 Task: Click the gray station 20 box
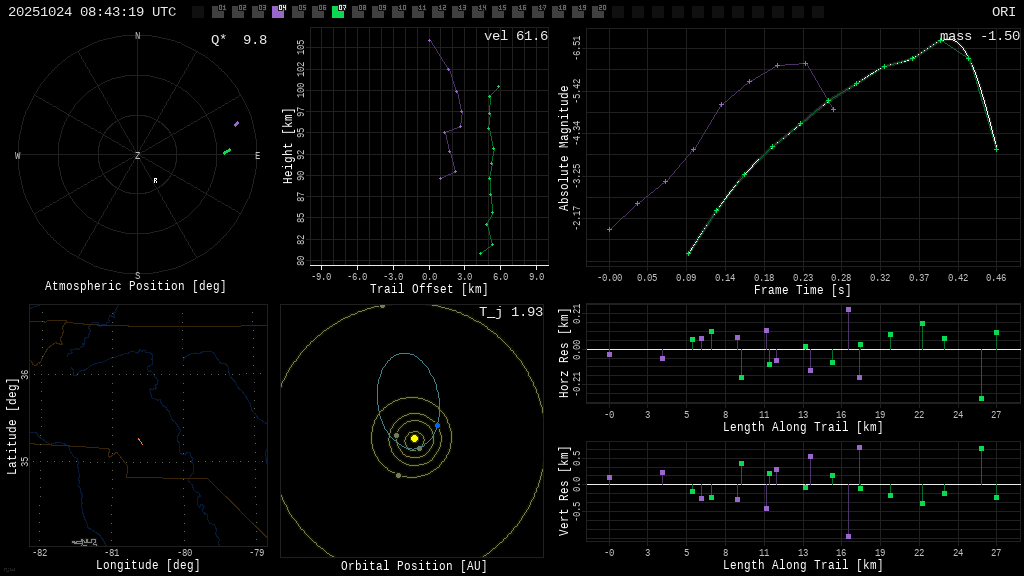(598, 12)
